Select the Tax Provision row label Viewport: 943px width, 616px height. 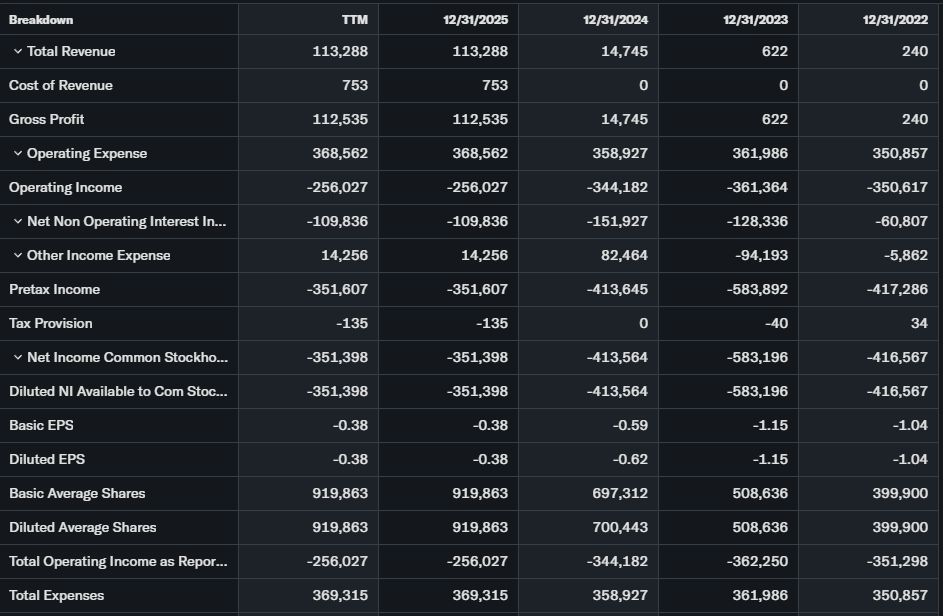[51, 323]
